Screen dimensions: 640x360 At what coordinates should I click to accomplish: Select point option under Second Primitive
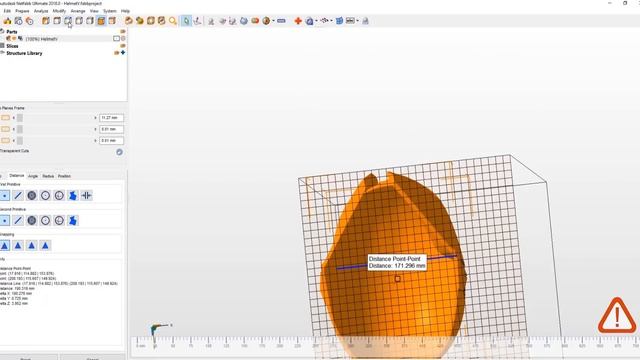tap(4, 221)
